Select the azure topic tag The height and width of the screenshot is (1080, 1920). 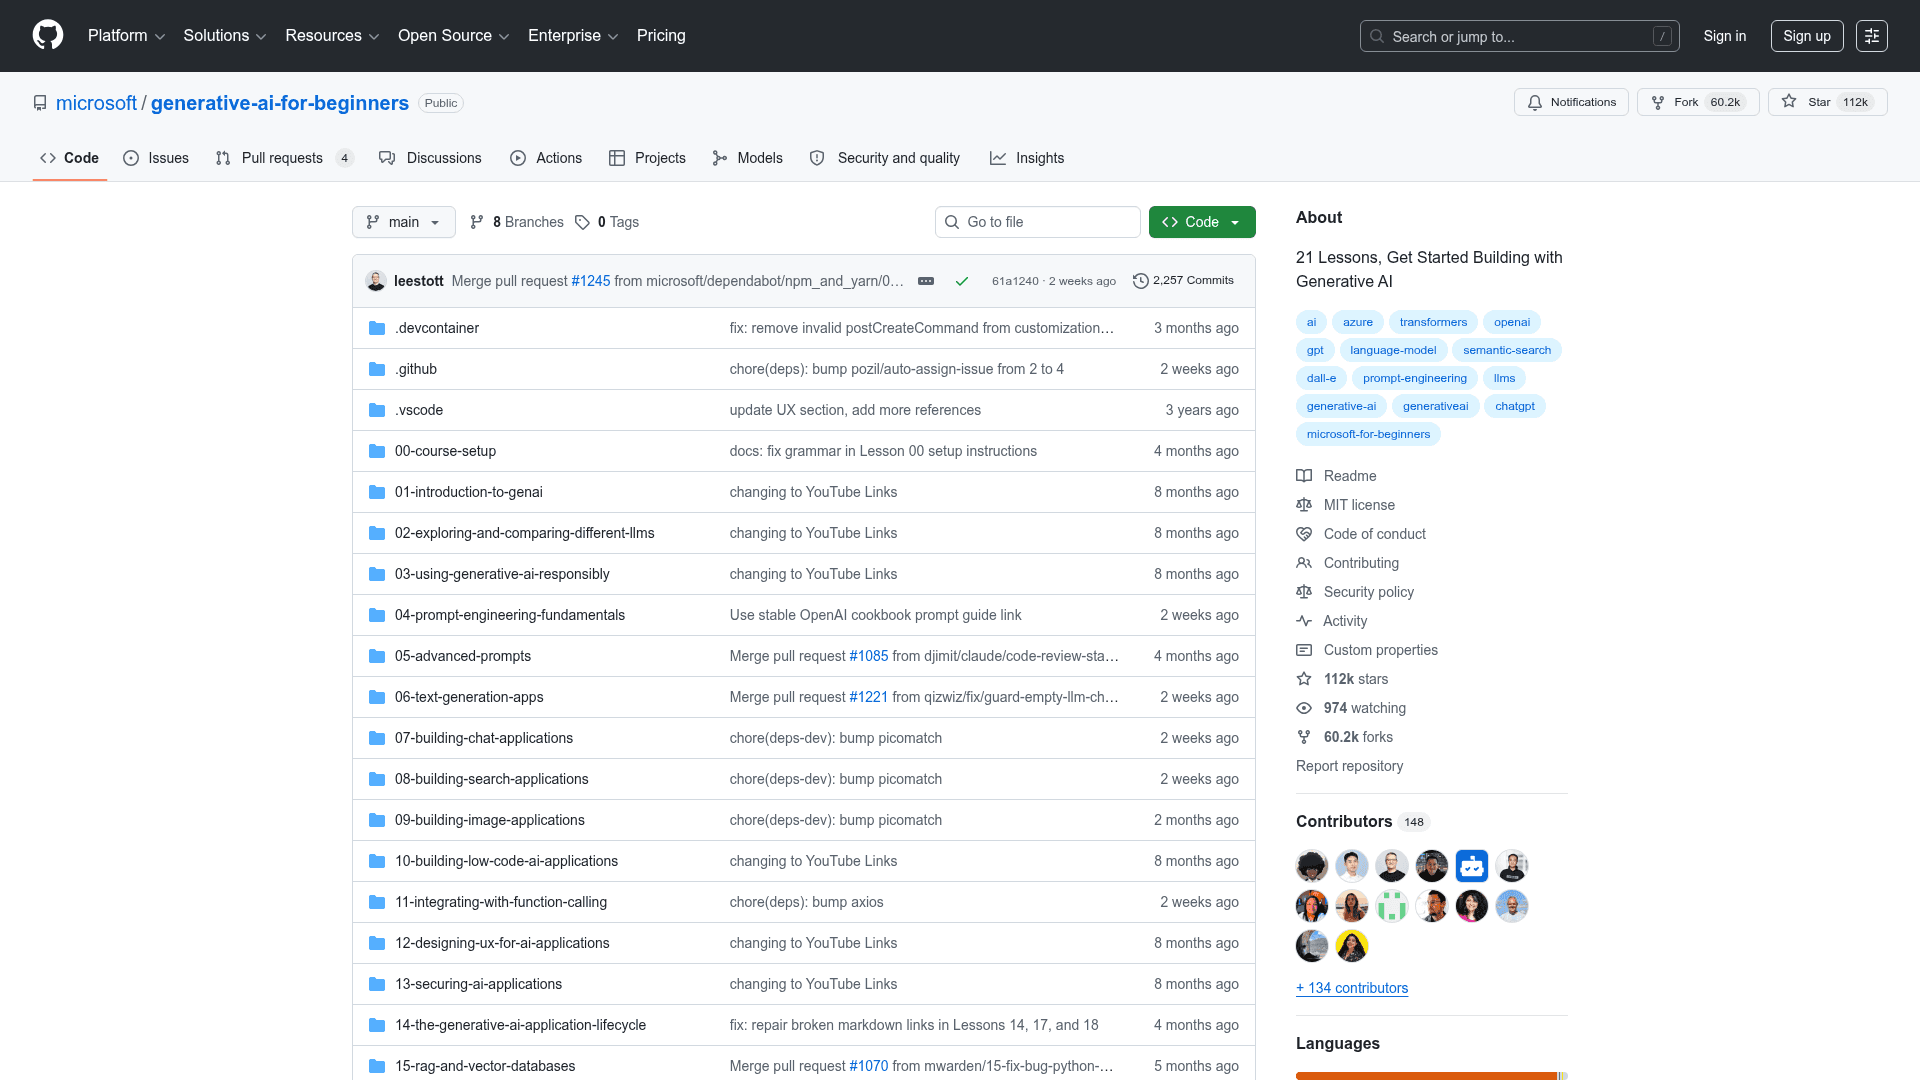click(1358, 322)
